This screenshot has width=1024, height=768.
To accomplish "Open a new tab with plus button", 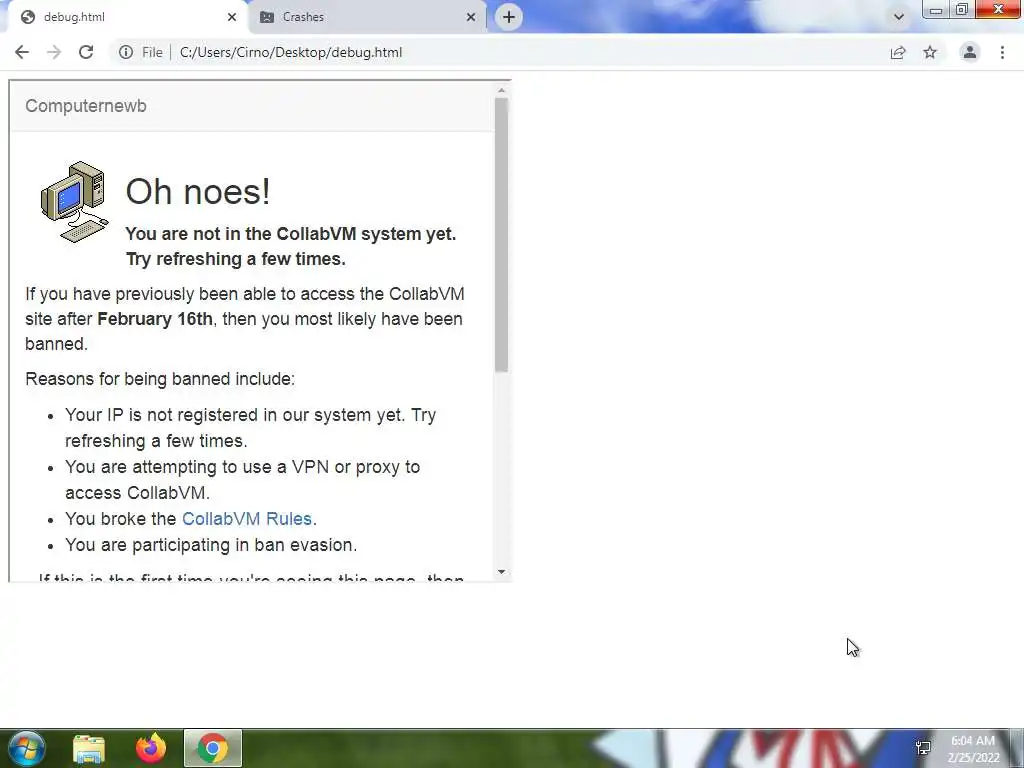I will click(509, 17).
